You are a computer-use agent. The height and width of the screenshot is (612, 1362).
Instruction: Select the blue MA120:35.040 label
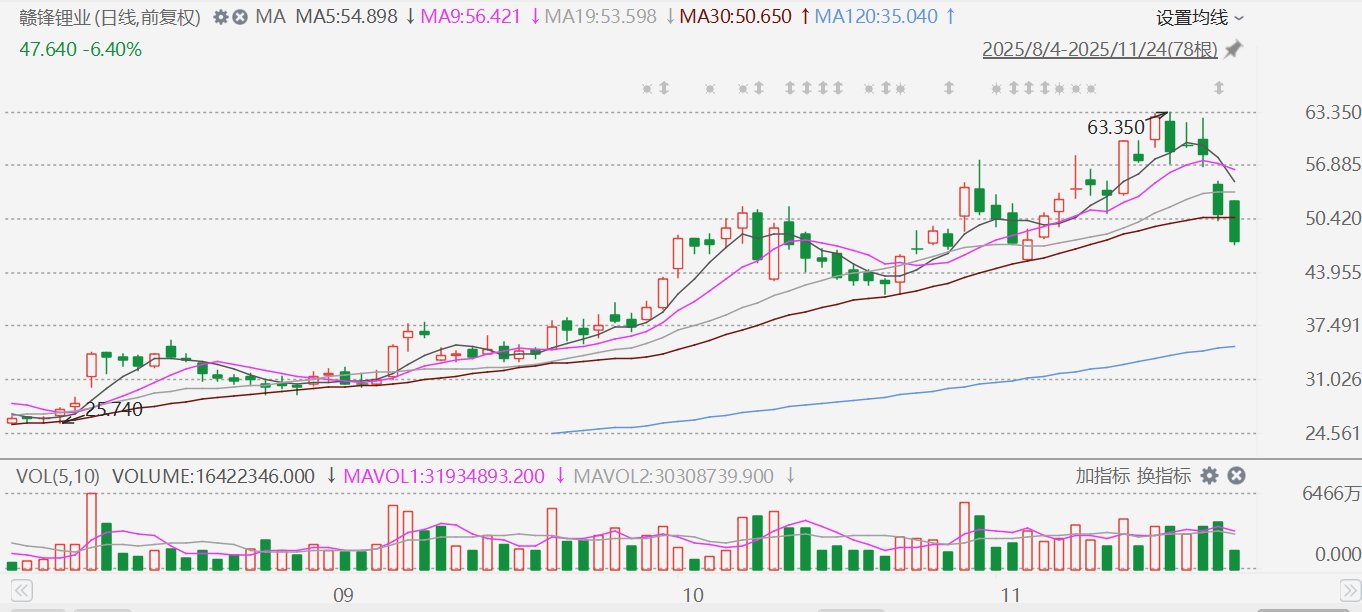876,17
